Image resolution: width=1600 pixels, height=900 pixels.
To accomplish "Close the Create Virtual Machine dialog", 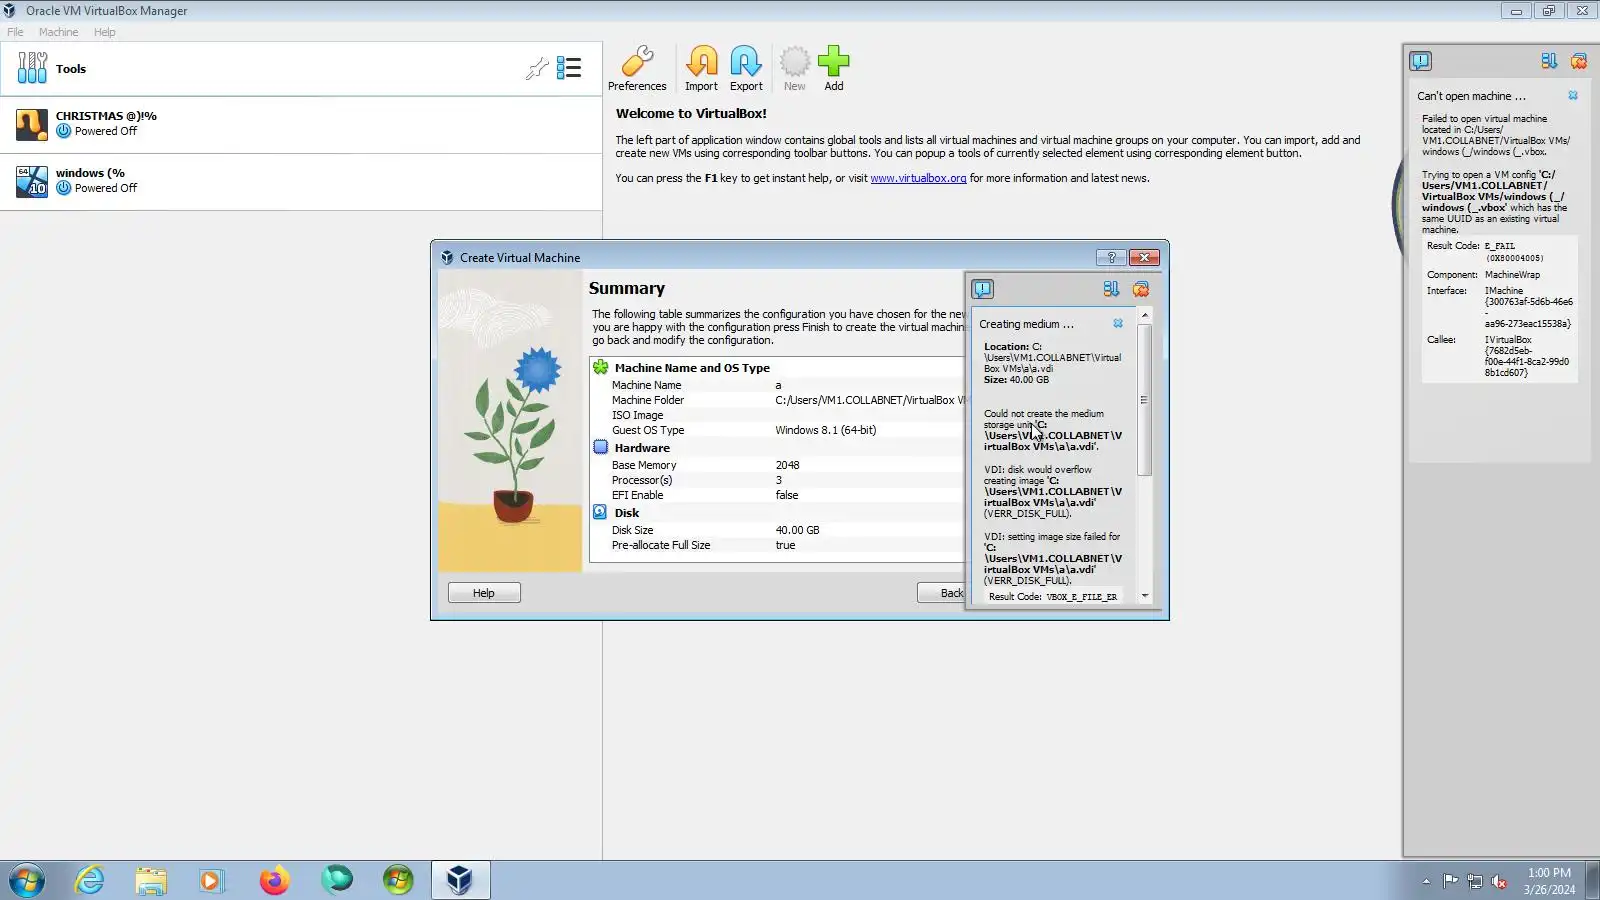I will tap(1144, 258).
